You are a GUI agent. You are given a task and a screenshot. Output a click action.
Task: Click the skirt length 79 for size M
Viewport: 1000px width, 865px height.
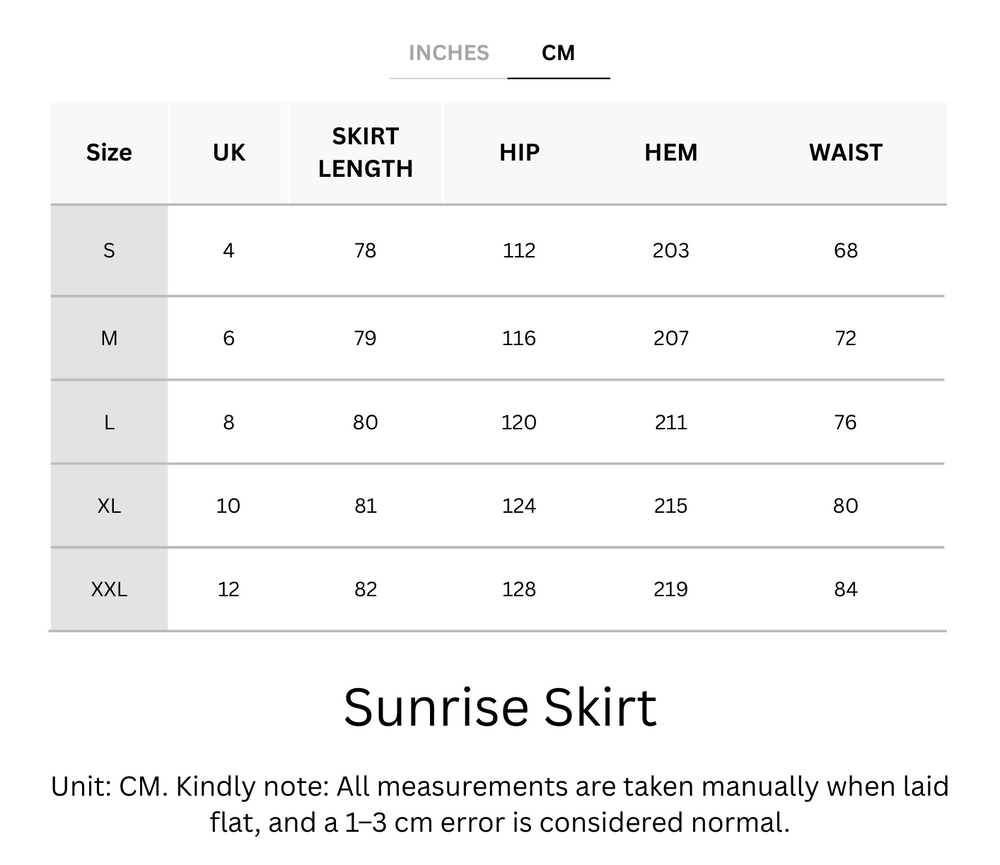[x=364, y=338]
